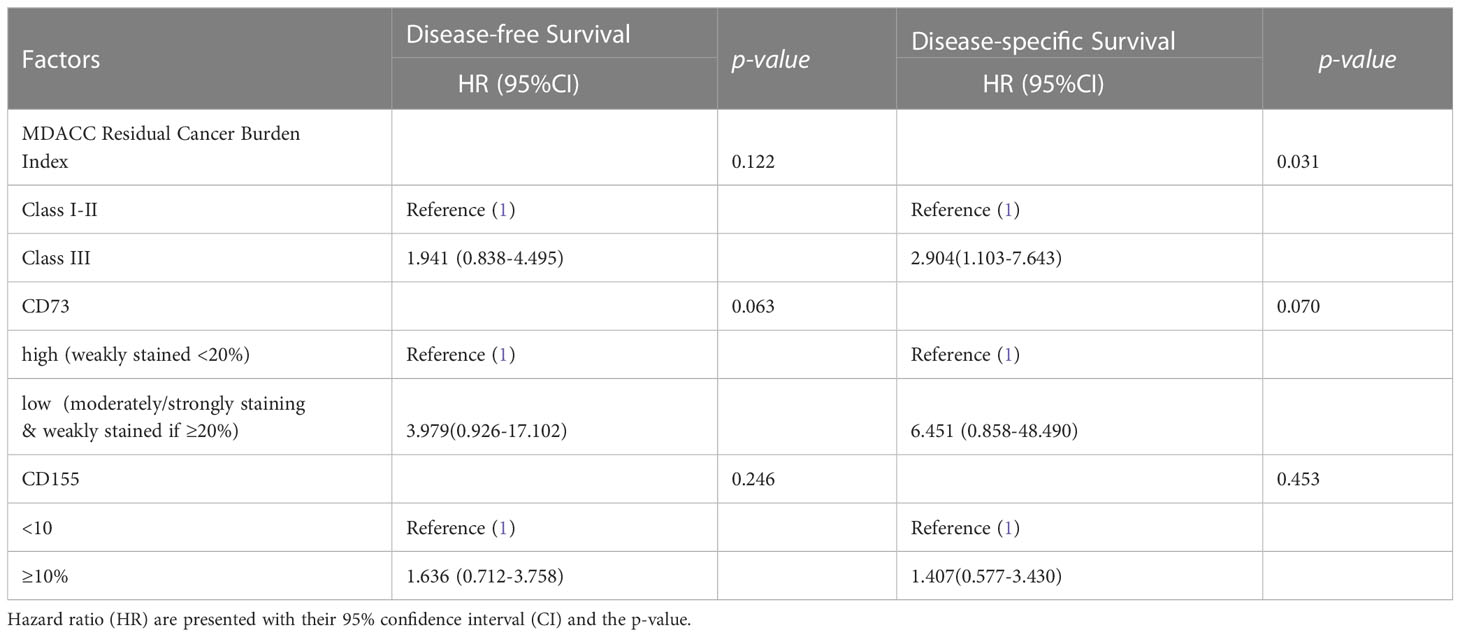The height and width of the screenshot is (637, 1460).
Task: Click the p-value 0.246
Action: (753, 479)
